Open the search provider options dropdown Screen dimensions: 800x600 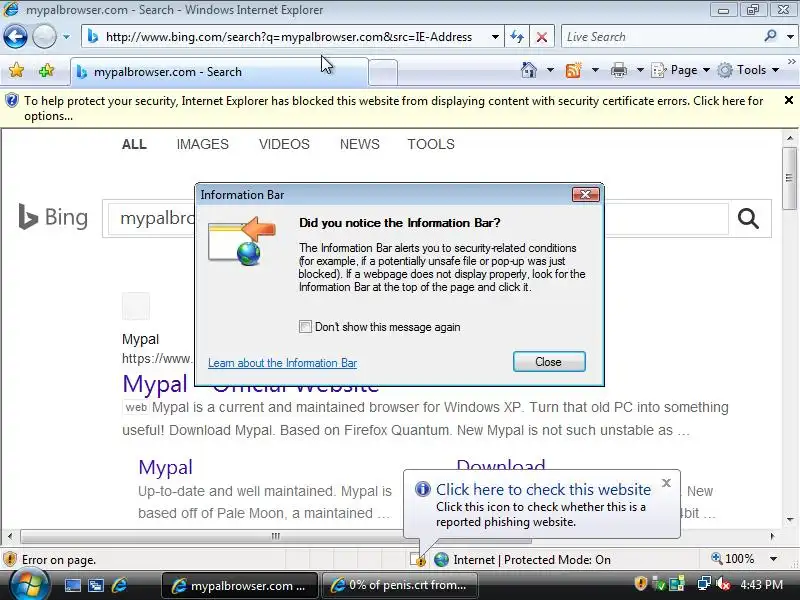[x=790, y=37]
